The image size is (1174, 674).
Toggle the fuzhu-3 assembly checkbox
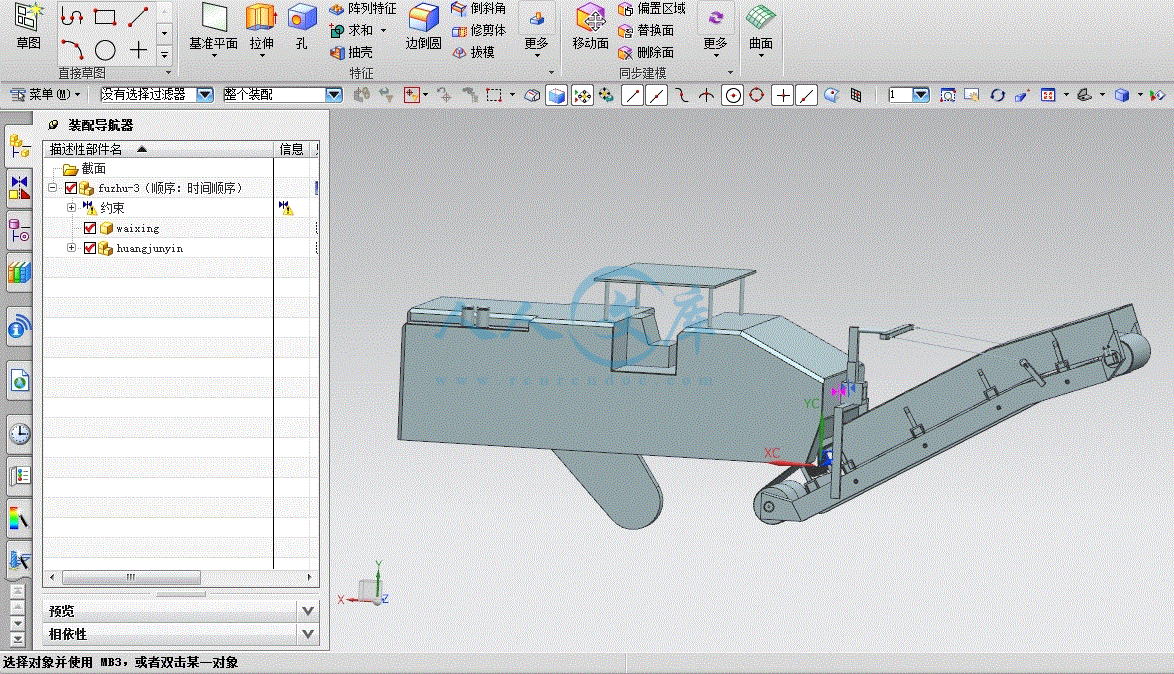[x=71, y=188]
